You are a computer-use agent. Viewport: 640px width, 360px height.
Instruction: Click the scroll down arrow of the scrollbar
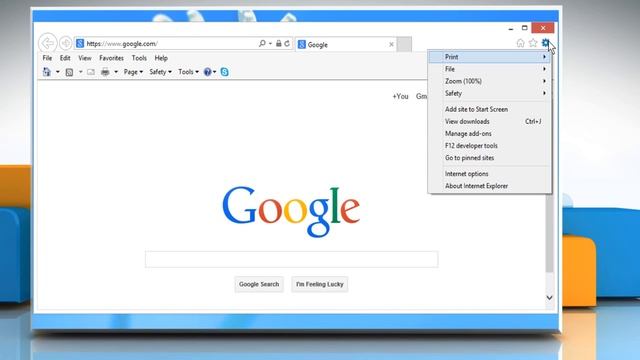click(549, 298)
